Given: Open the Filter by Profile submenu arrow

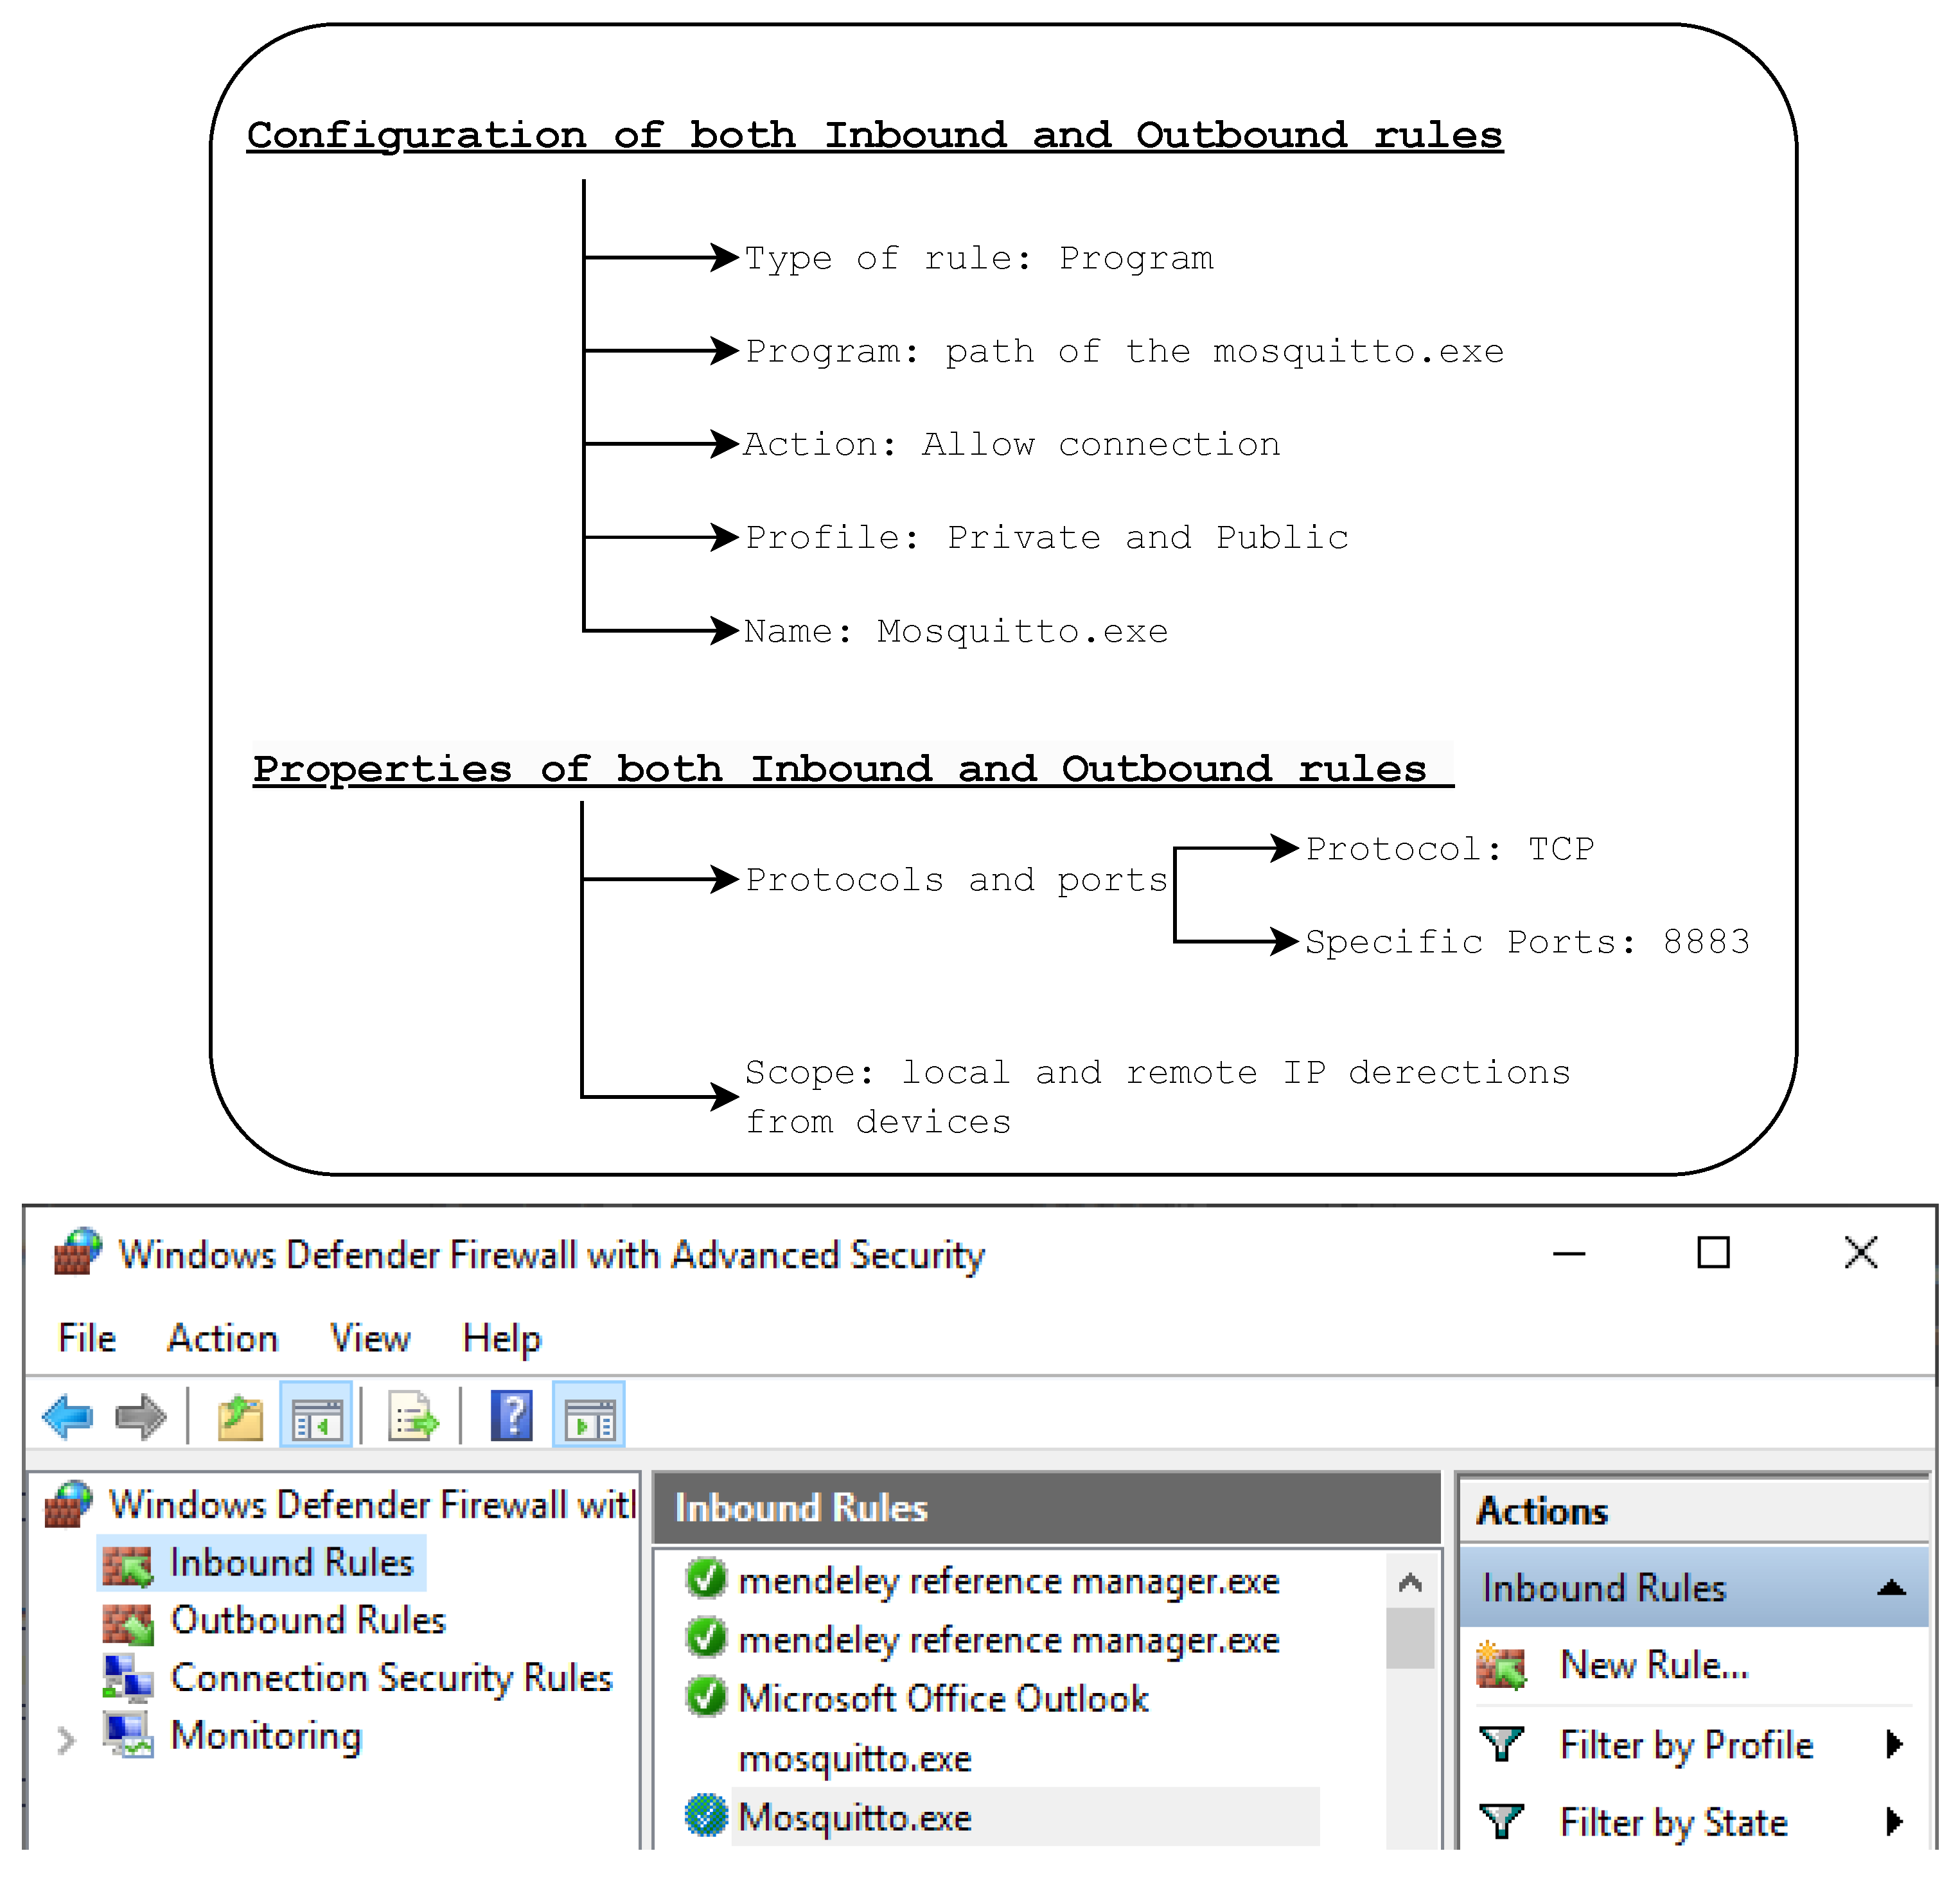Looking at the screenshot, I should click(1894, 1744).
